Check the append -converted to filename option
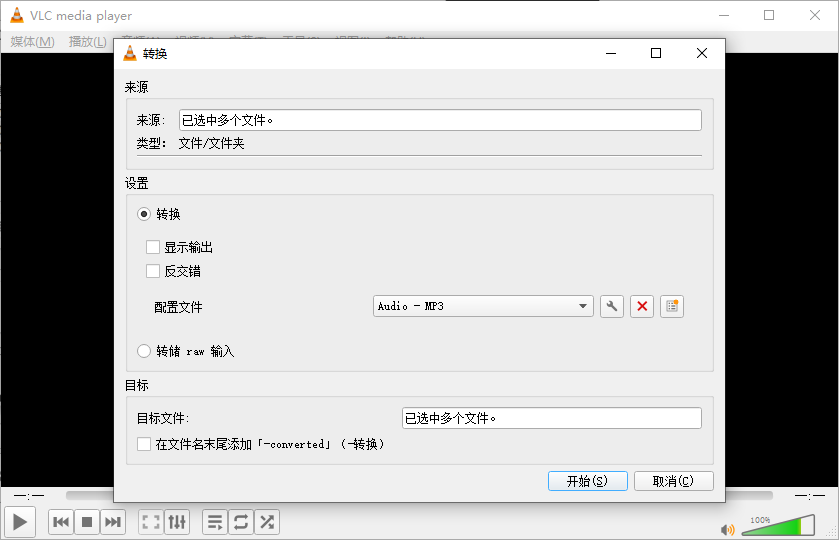839x540 pixels. coord(143,444)
